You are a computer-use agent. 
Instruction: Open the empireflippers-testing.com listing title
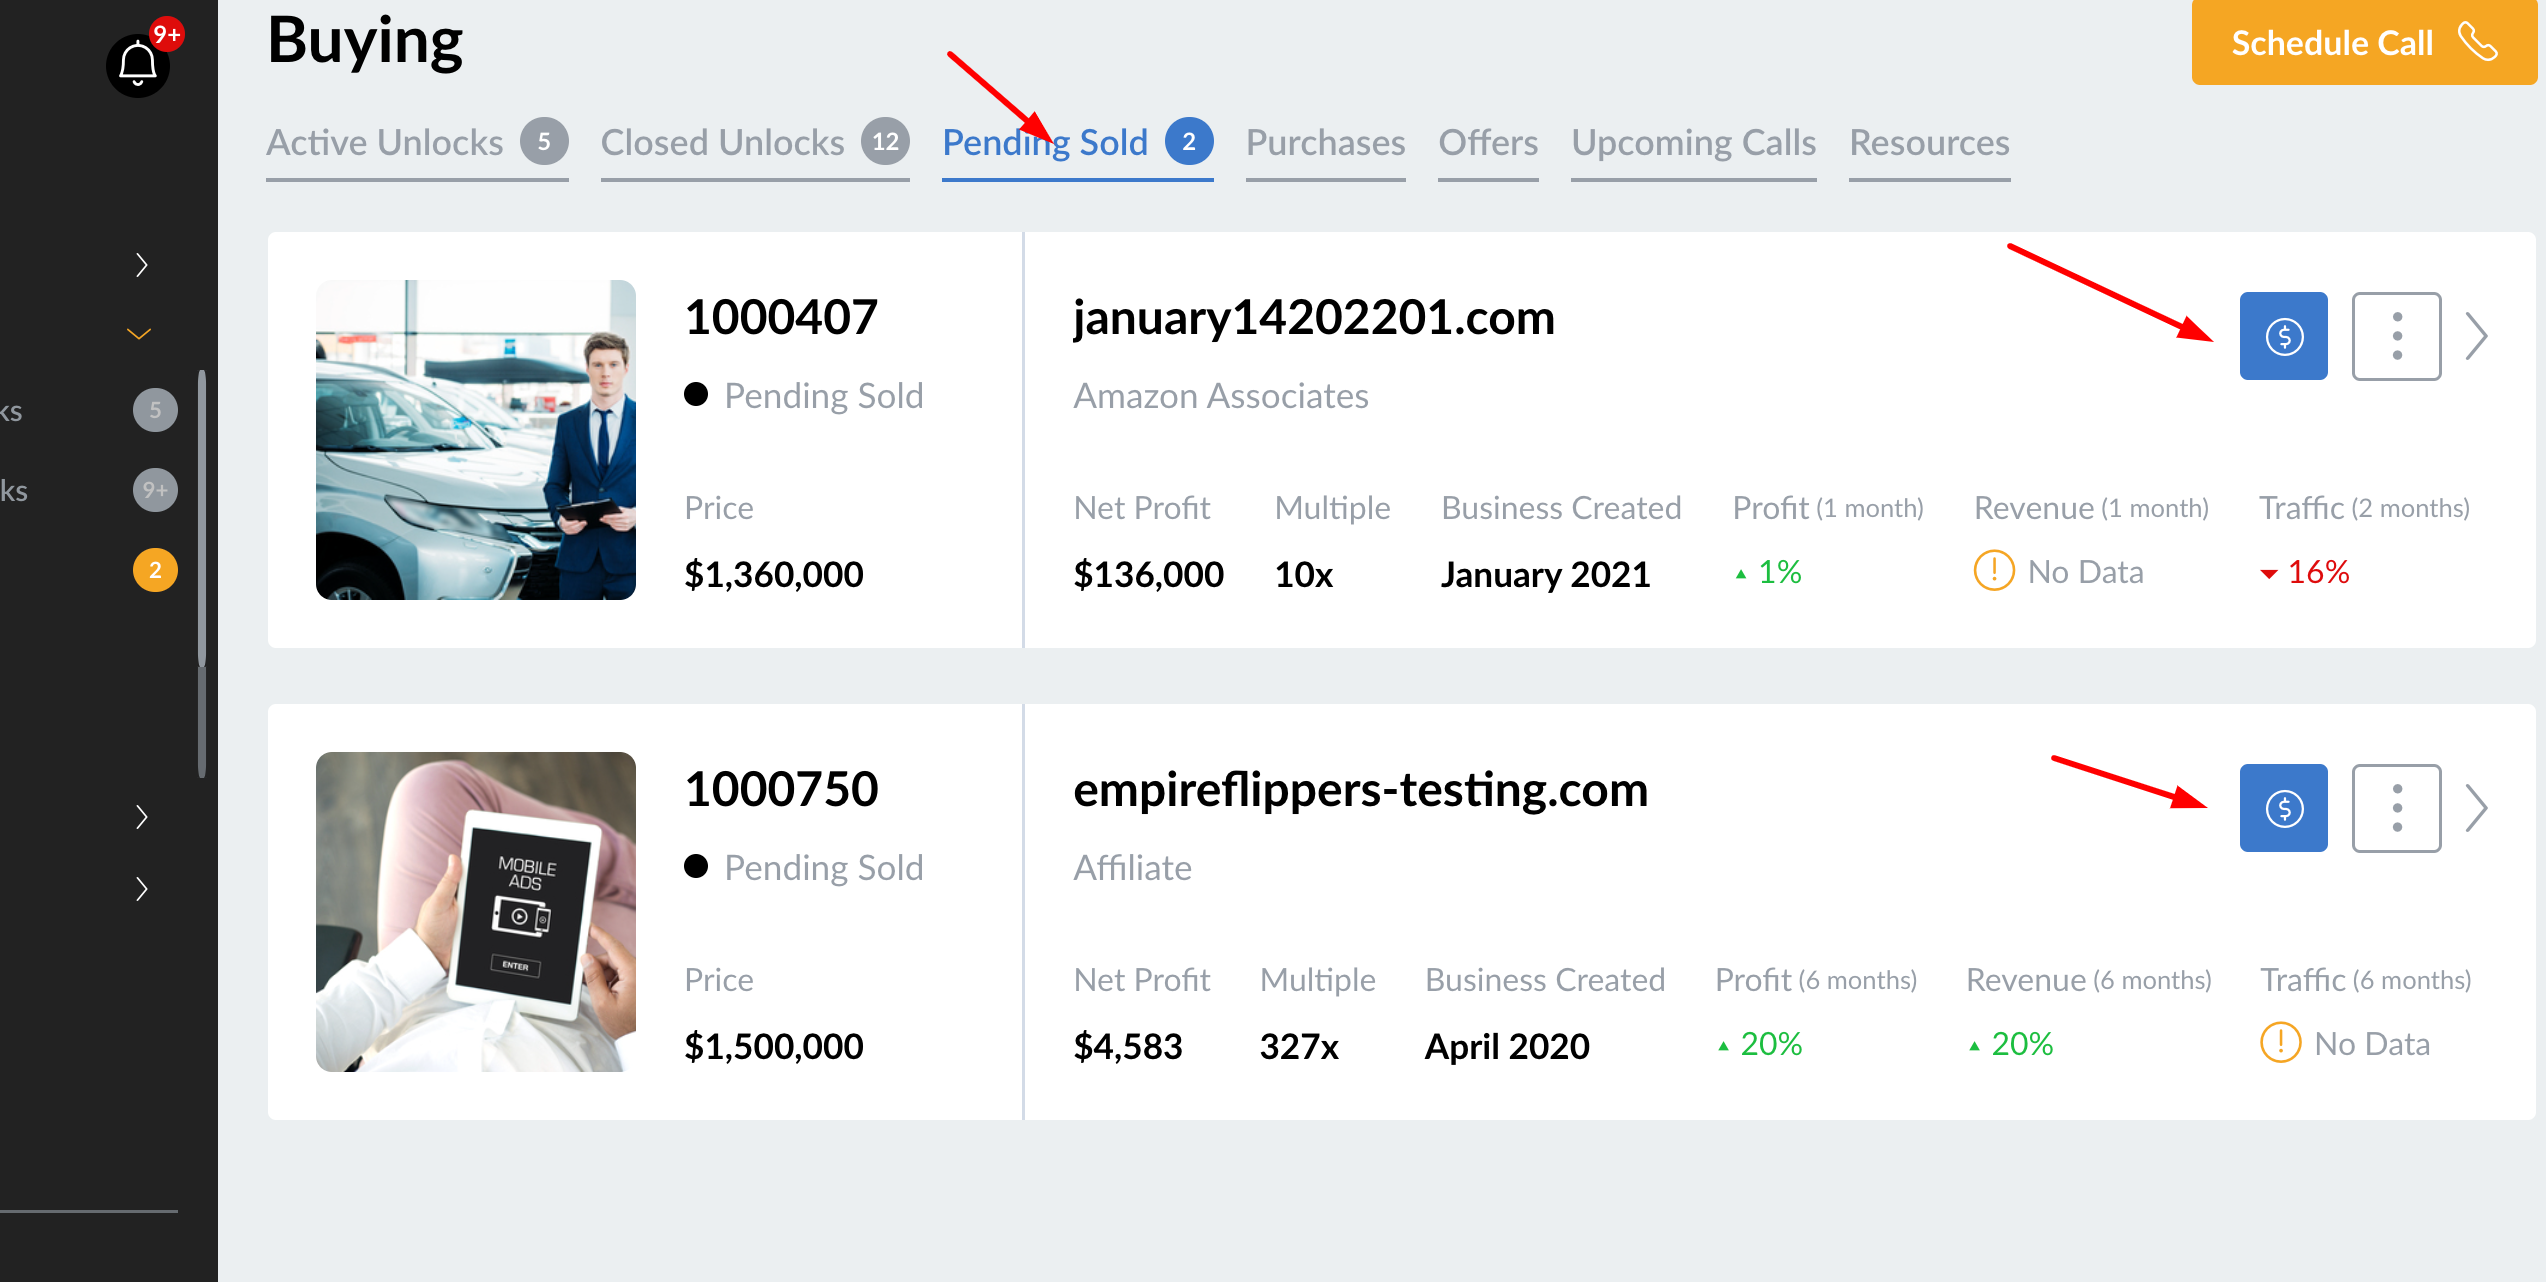[1360, 790]
